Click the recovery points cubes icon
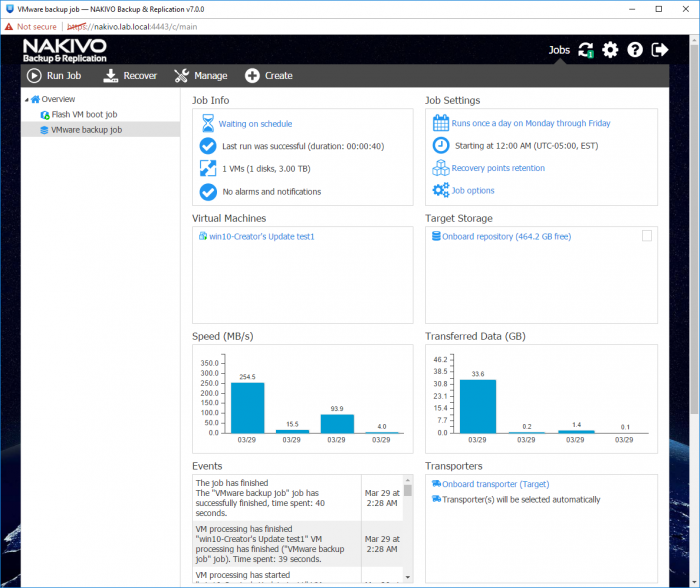Image resolution: width=700 pixels, height=588 pixels. pyautogui.click(x=441, y=168)
